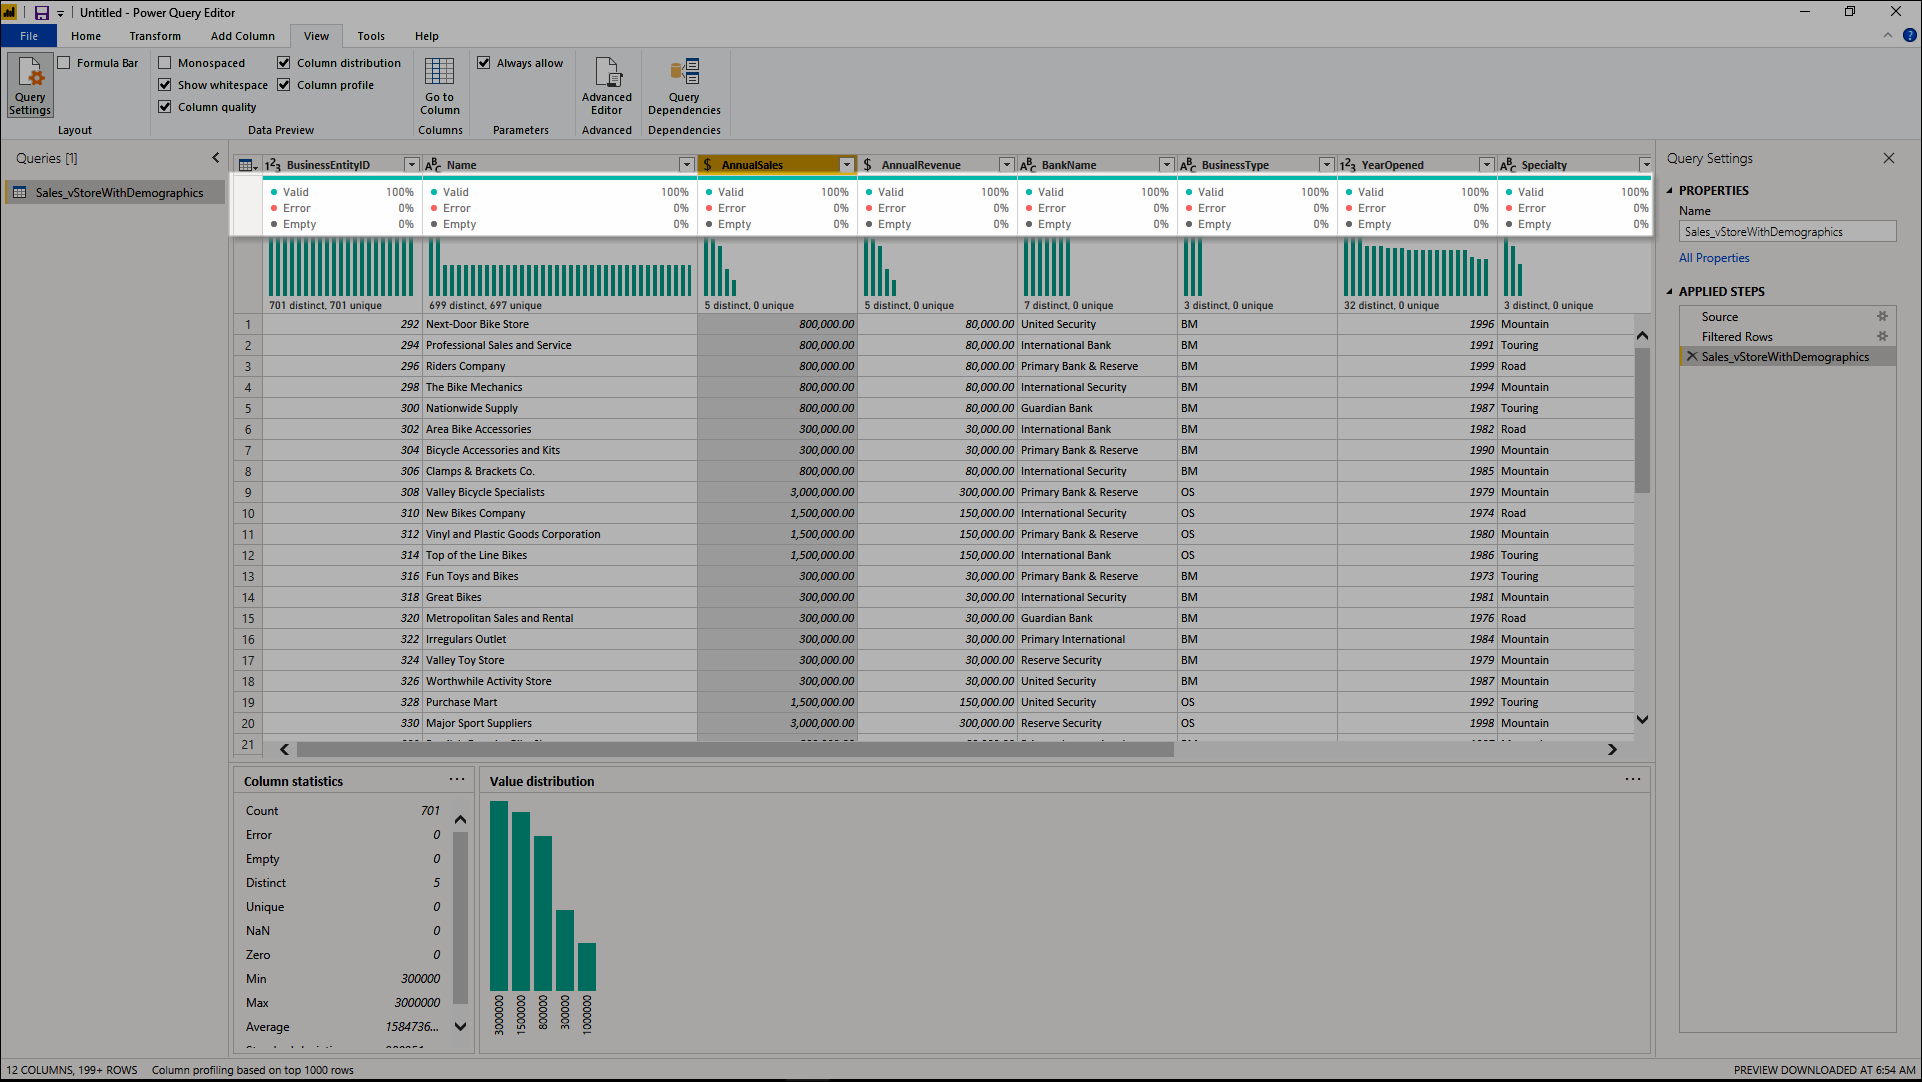Click All Properties link in Query Settings

pos(1713,259)
